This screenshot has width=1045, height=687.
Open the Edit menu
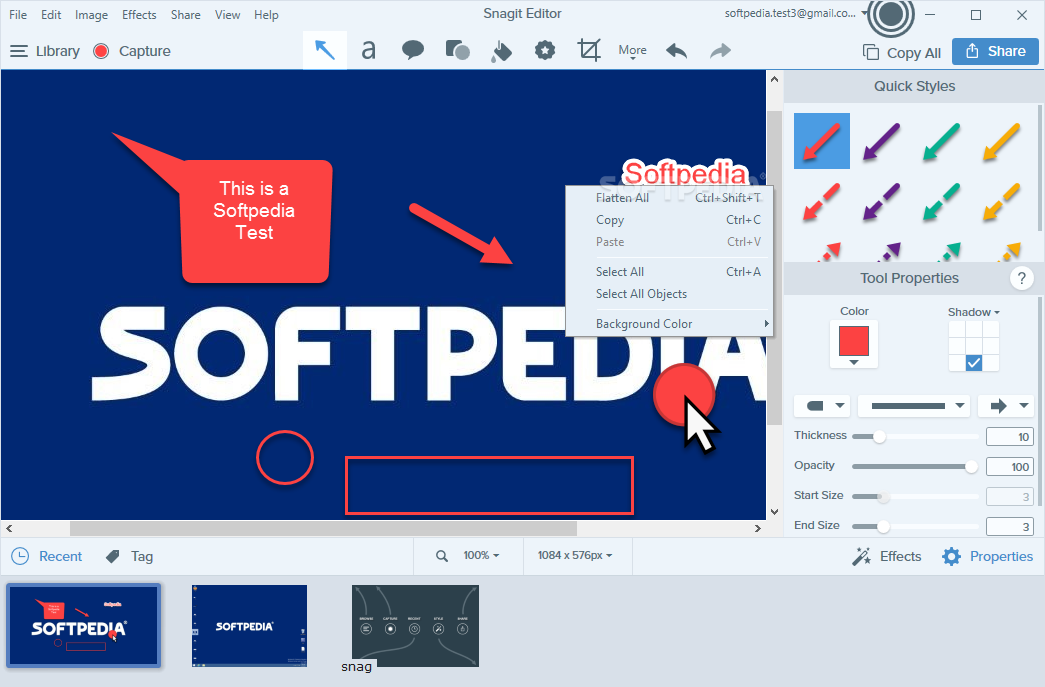tap(51, 15)
